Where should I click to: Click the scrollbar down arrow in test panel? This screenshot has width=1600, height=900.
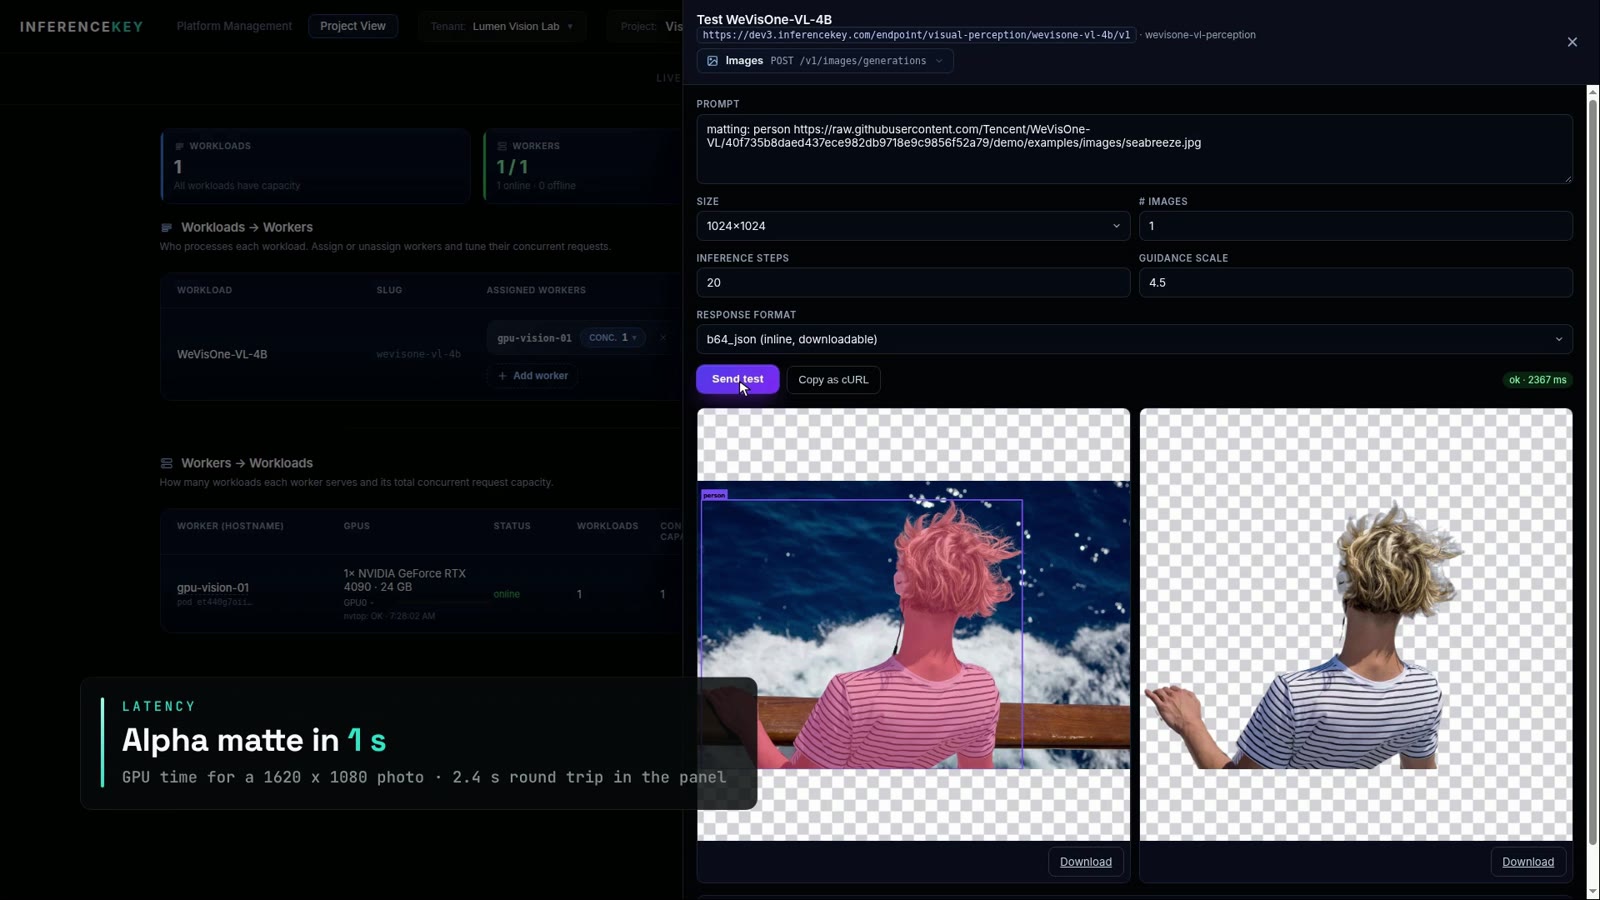pos(1593,891)
